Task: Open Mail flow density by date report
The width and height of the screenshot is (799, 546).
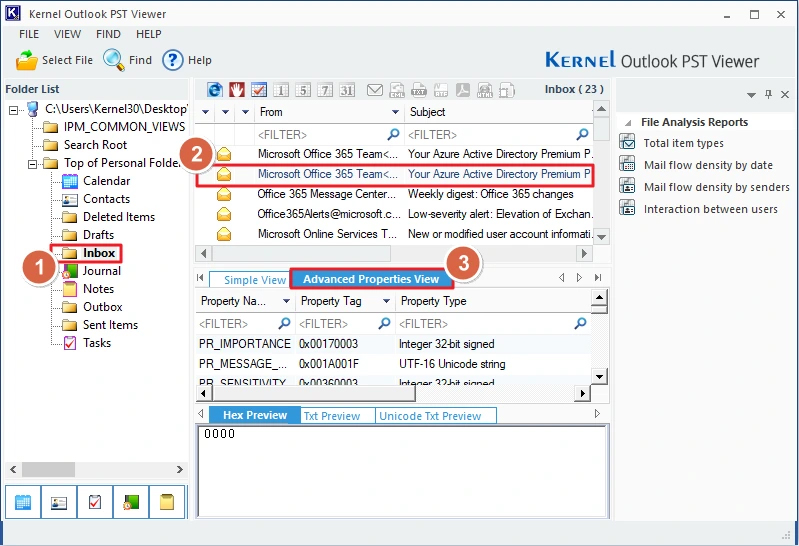Action: click(708, 165)
